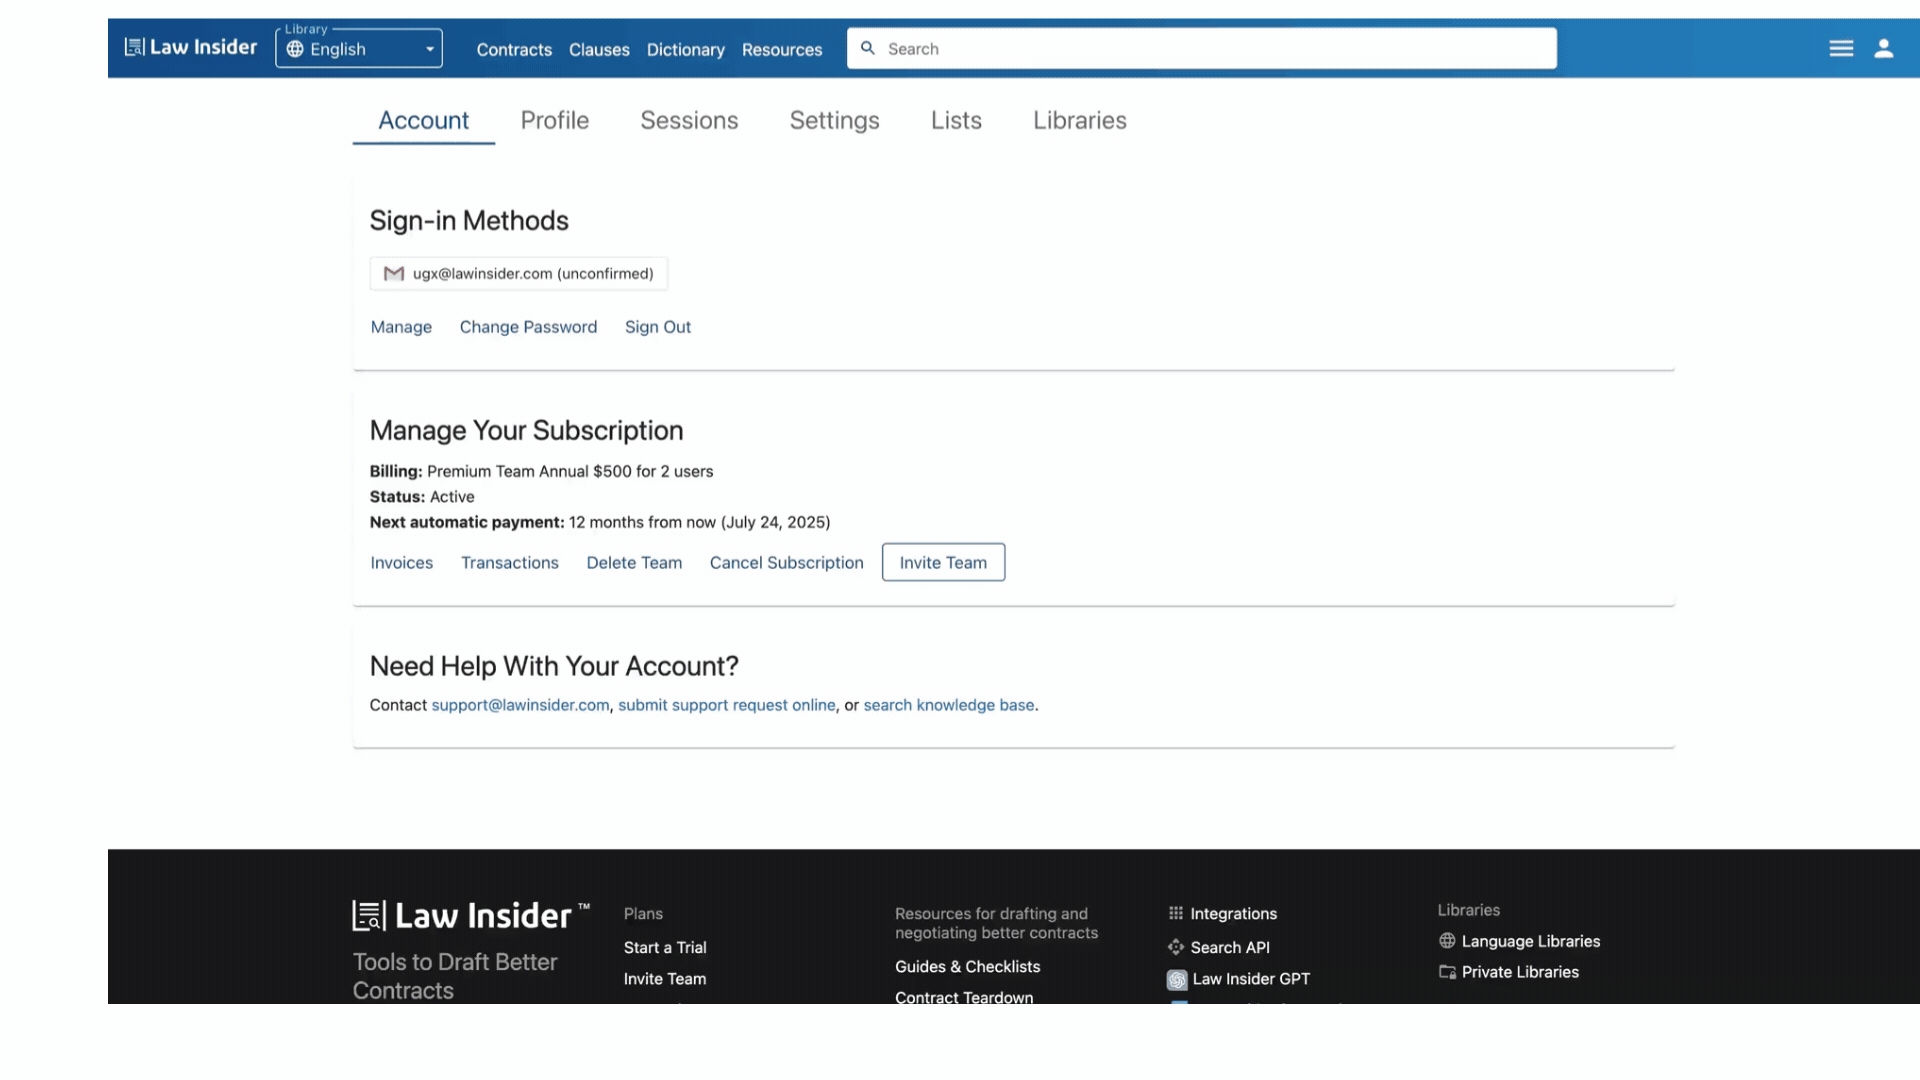Open the search knowledge base link
The image size is (1920, 1080).
point(949,705)
